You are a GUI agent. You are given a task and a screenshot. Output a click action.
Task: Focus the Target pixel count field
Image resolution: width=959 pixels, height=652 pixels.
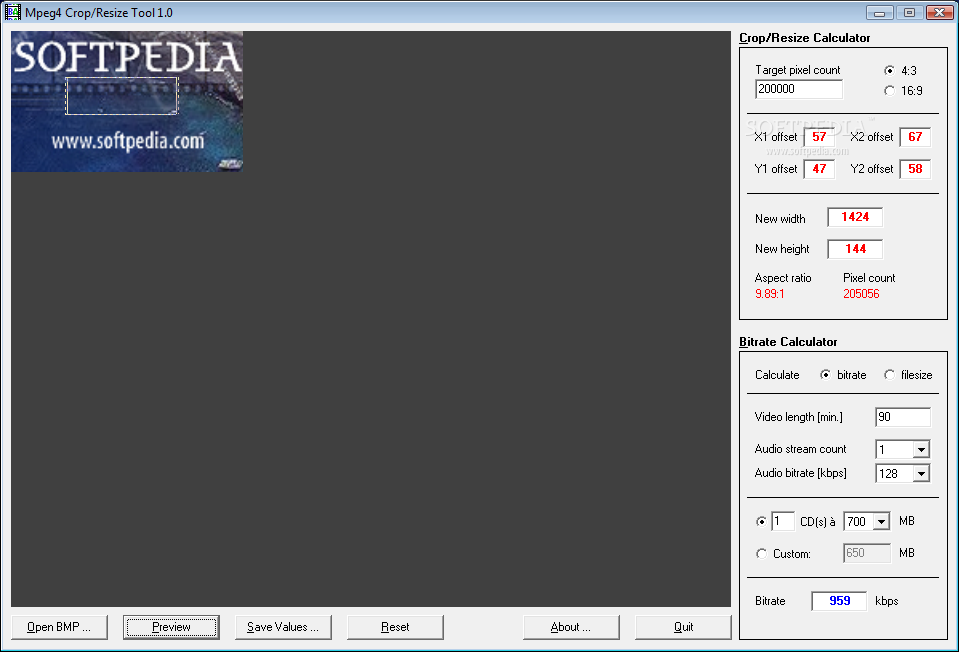799,89
